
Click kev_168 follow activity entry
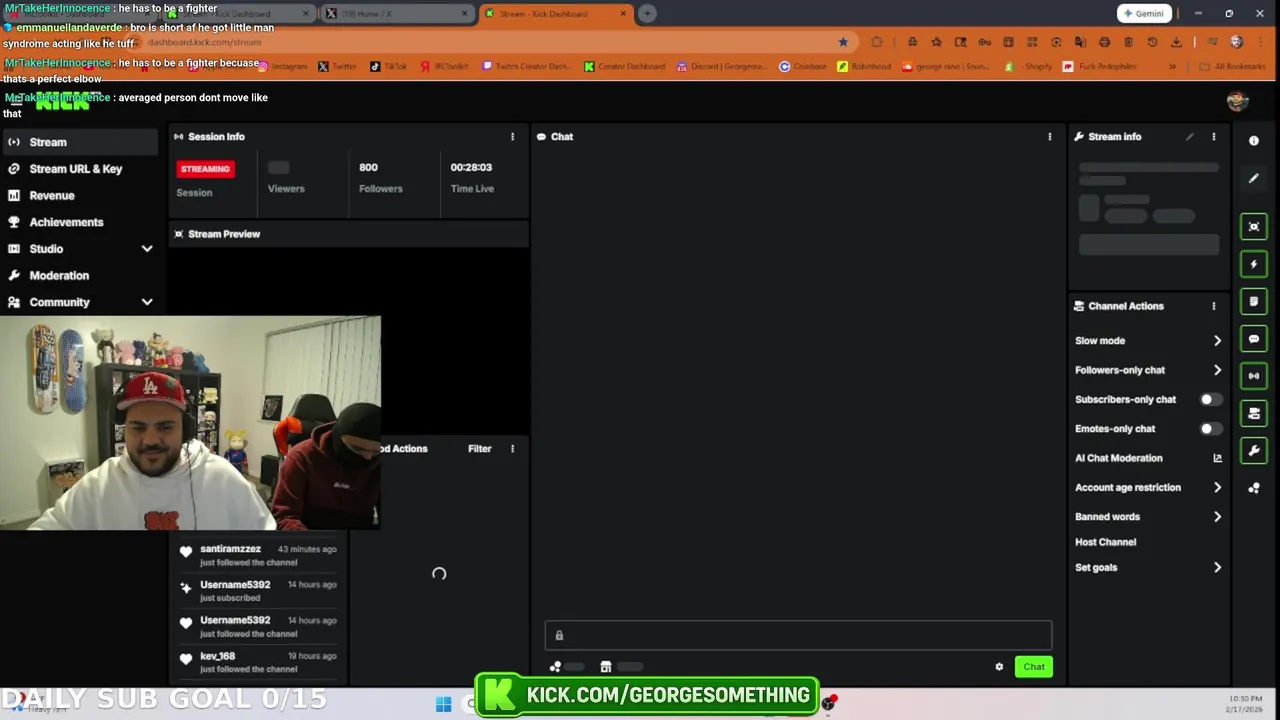(x=258, y=662)
